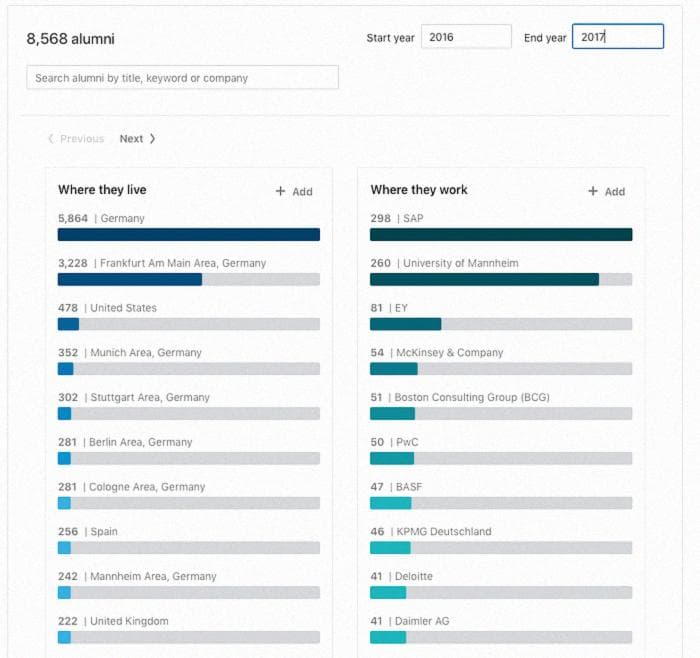
Task: Click the '298 | SAP' label
Action: pyautogui.click(x=397, y=218)
